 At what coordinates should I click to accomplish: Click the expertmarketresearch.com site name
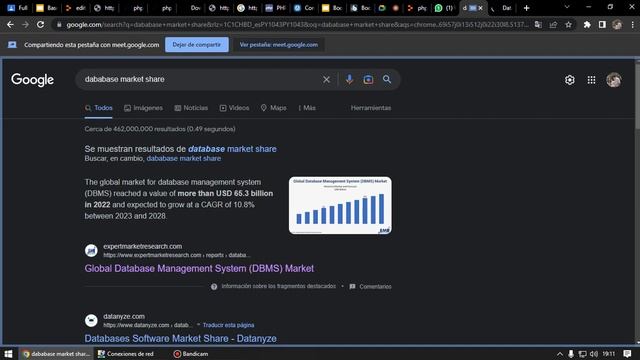click(x=142, y=247)
